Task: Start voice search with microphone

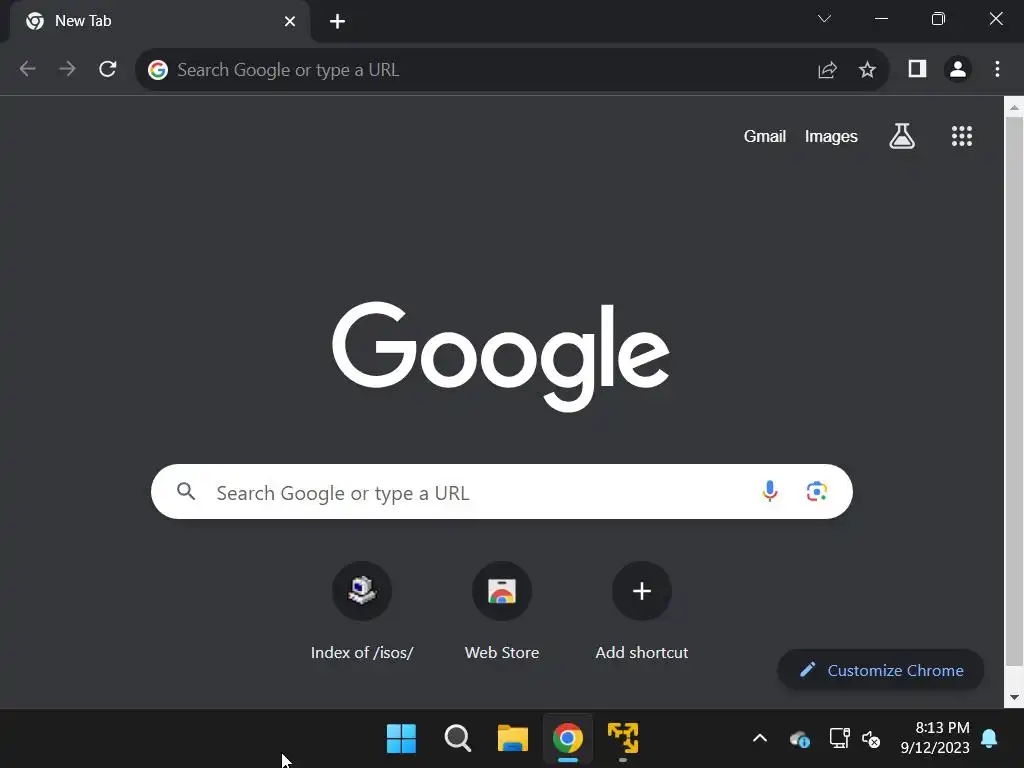Action: coord(769,491)
